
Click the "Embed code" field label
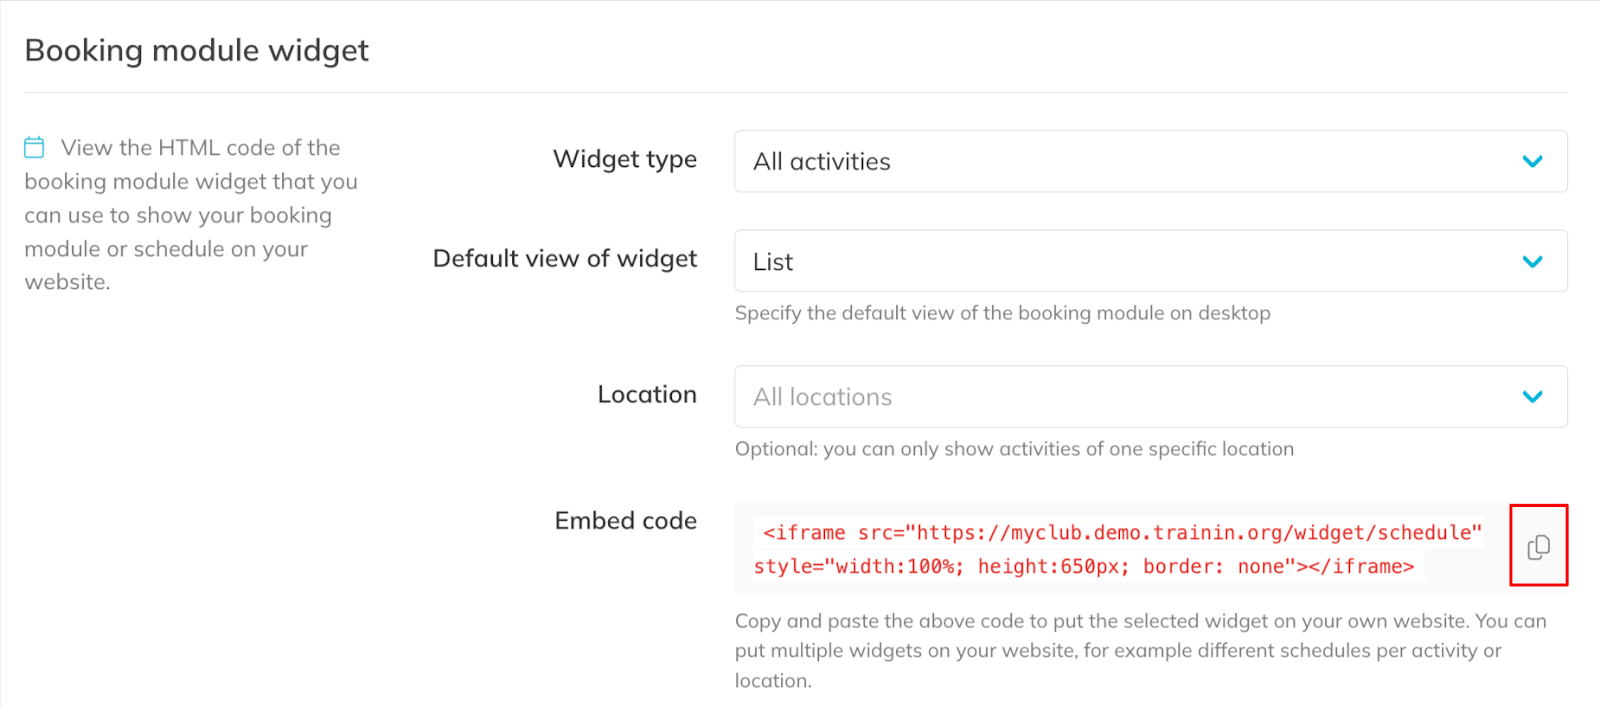(626, 521)
